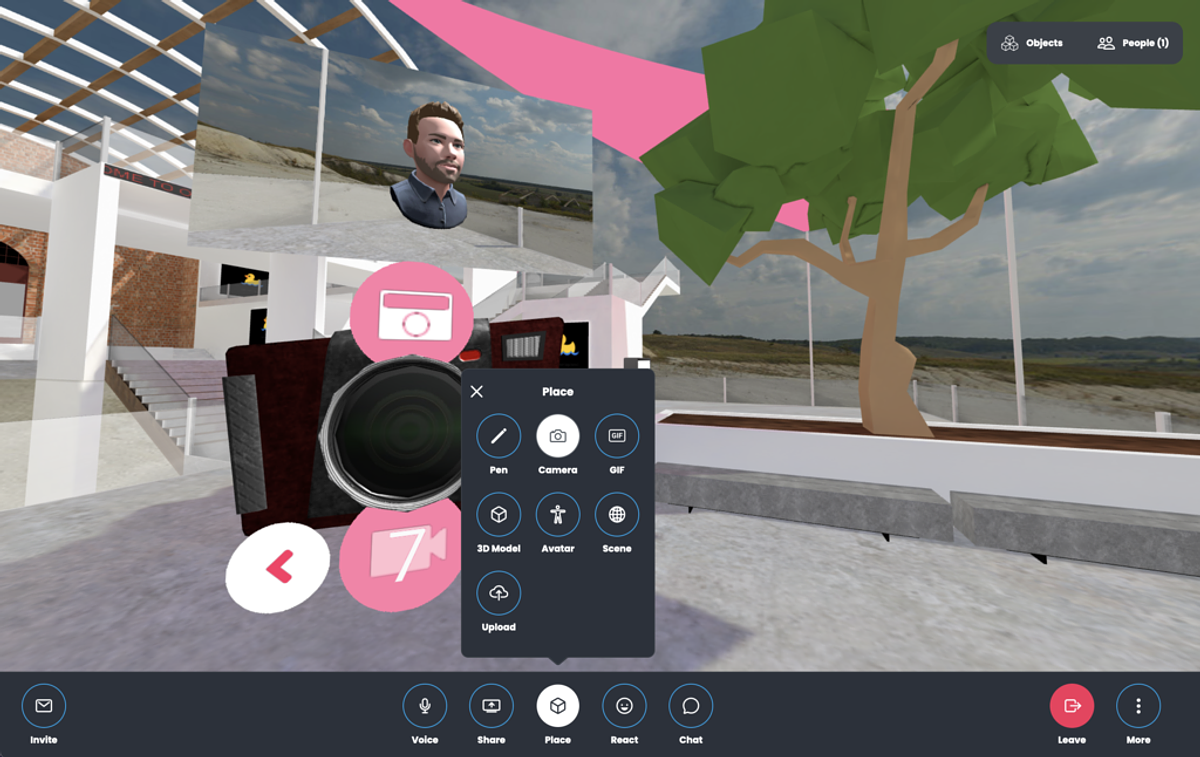Toggle the Place menu button

coord(558,706)
